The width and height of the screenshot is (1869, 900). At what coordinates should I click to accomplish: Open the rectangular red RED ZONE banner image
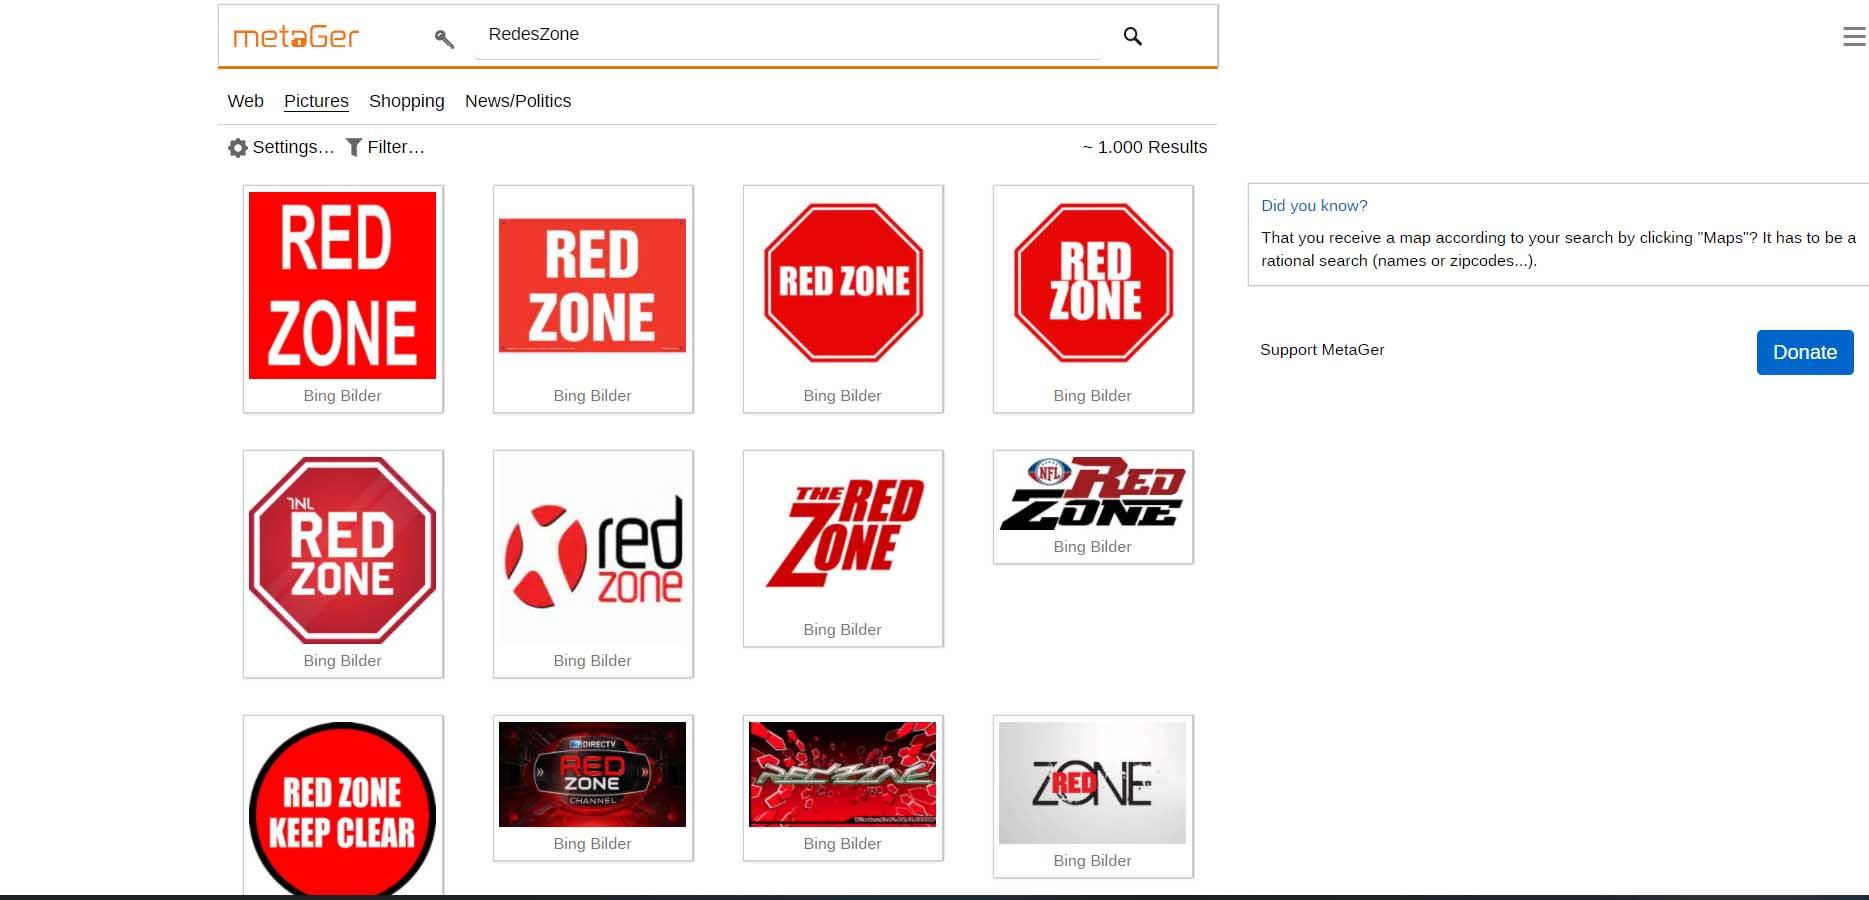click(x=592, y=285)
